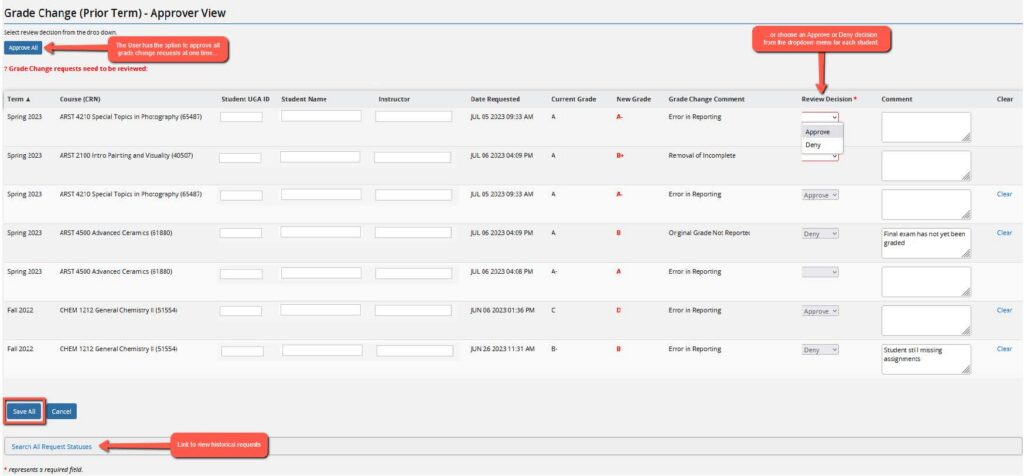The width and height of the screenshot is (1024, 476).
Task: Click the Date Requested column header
Action: (x=495, y=99)
